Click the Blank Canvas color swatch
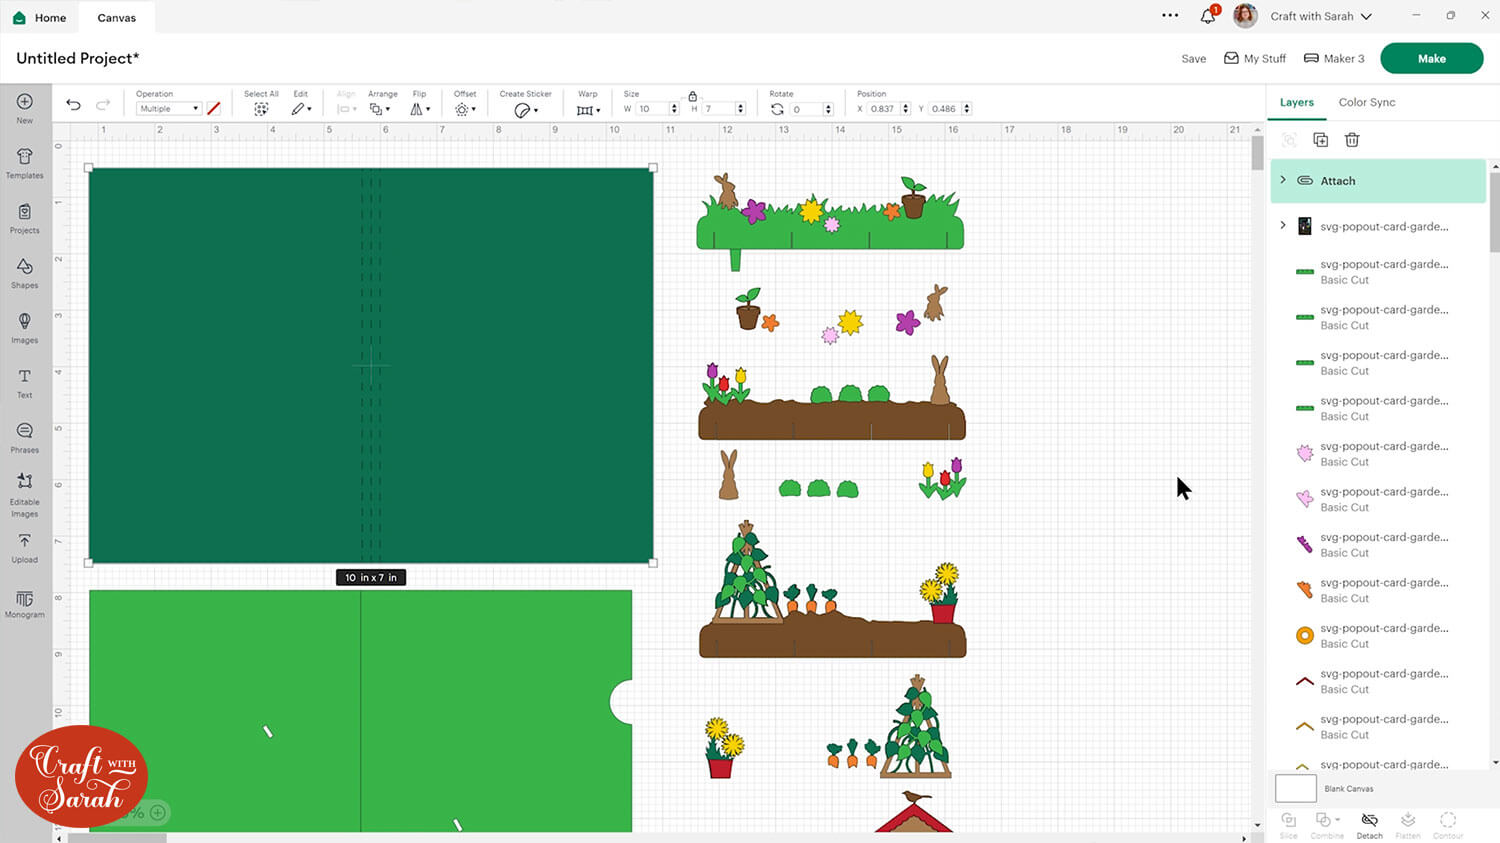The width and height of the screenshot is (1500, 843). 1295,788
